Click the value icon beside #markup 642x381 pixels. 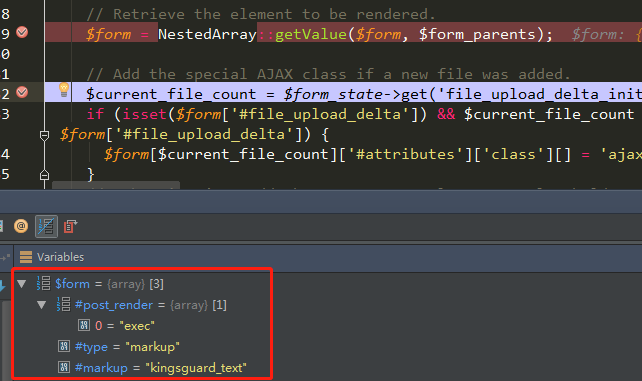pos(64,367)
